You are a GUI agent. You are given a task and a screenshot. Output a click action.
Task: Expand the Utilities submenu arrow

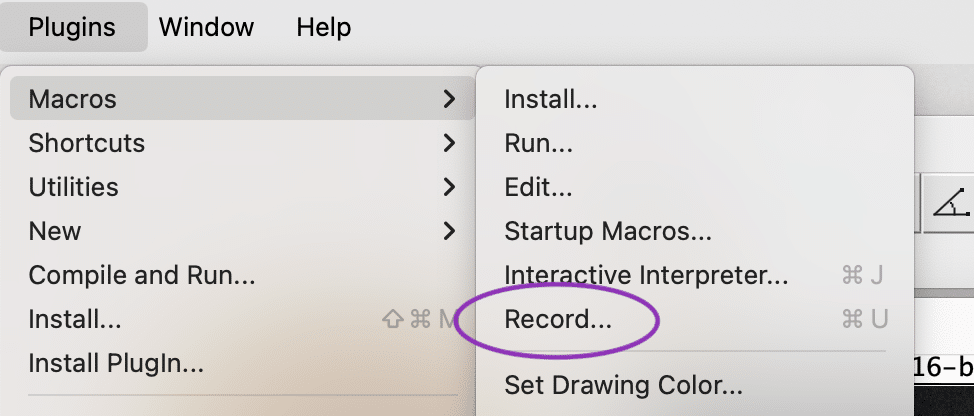pyautogui.click(x=449, y=187)
